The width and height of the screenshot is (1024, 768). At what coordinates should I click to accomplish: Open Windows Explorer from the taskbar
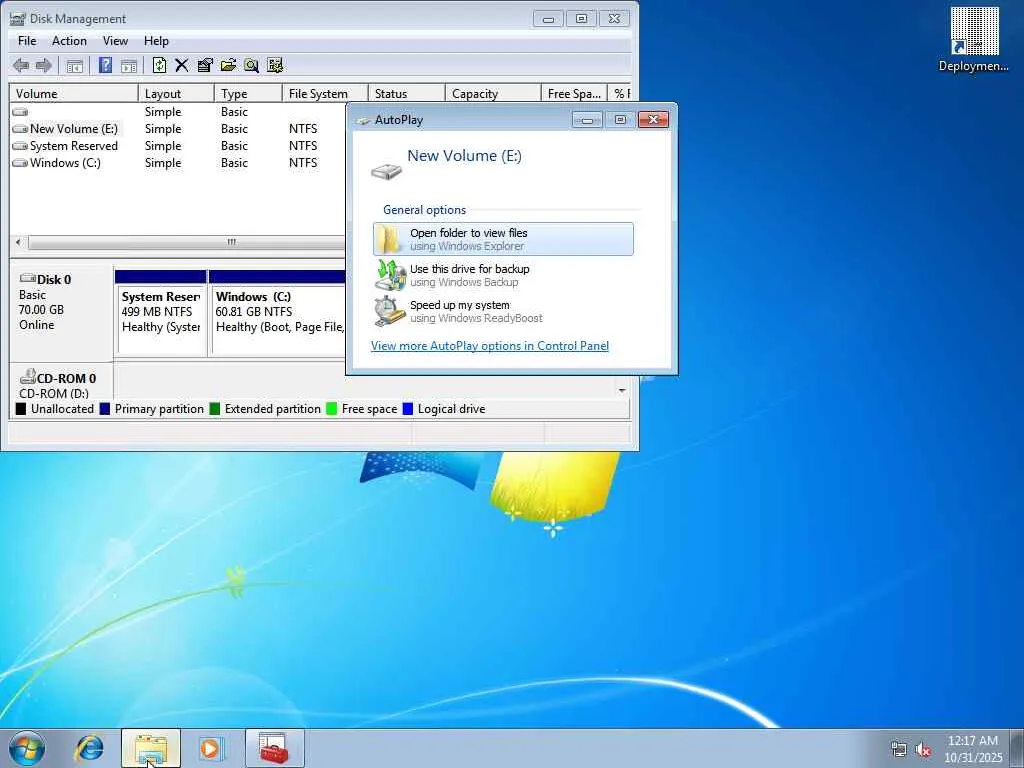tap(150, 748)
